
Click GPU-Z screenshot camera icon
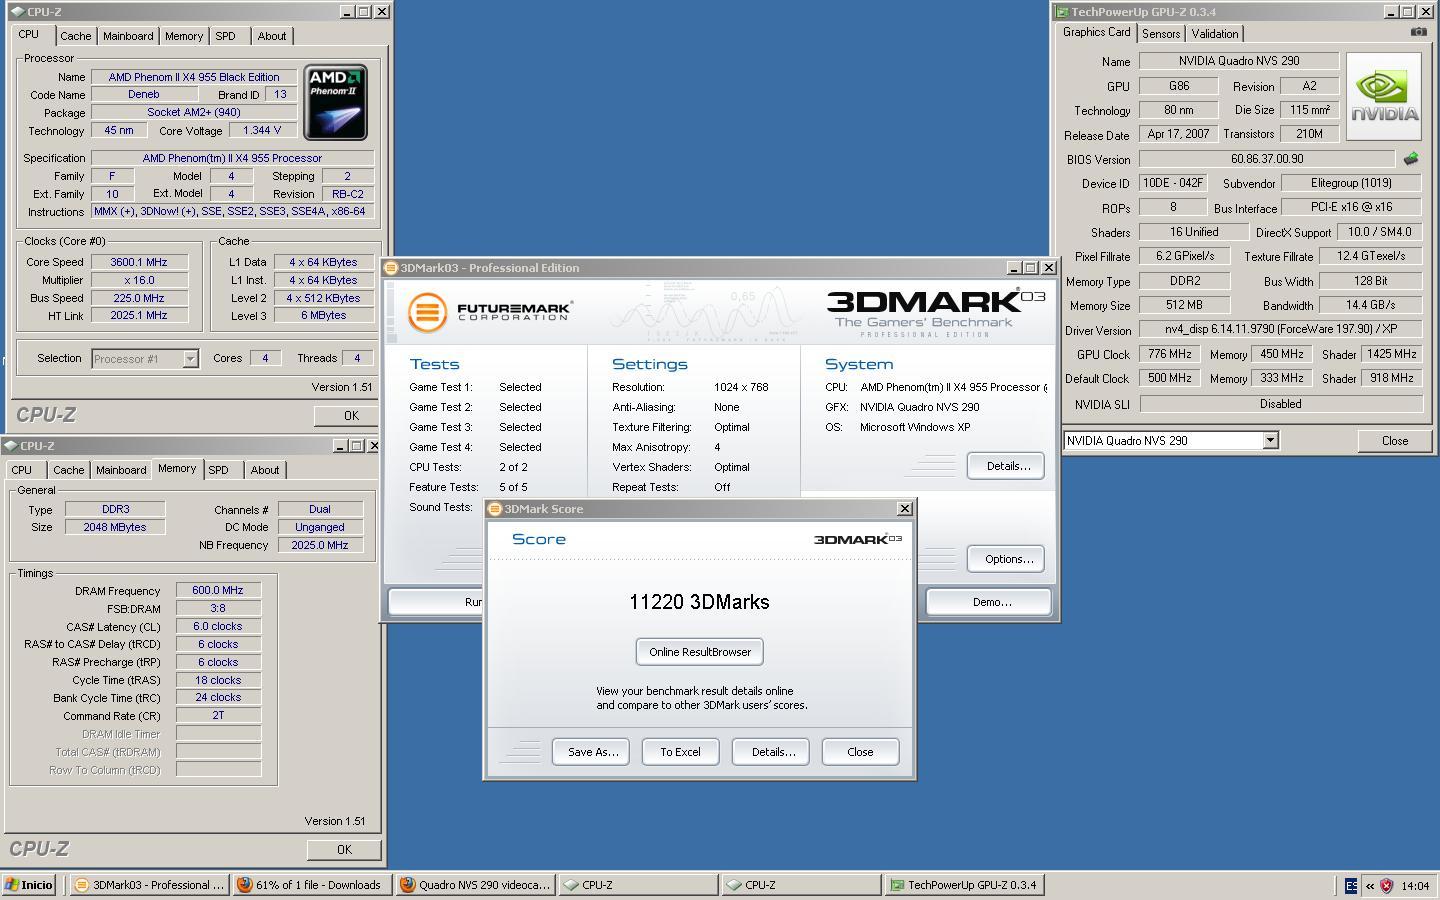click(x=1418, y=32)
